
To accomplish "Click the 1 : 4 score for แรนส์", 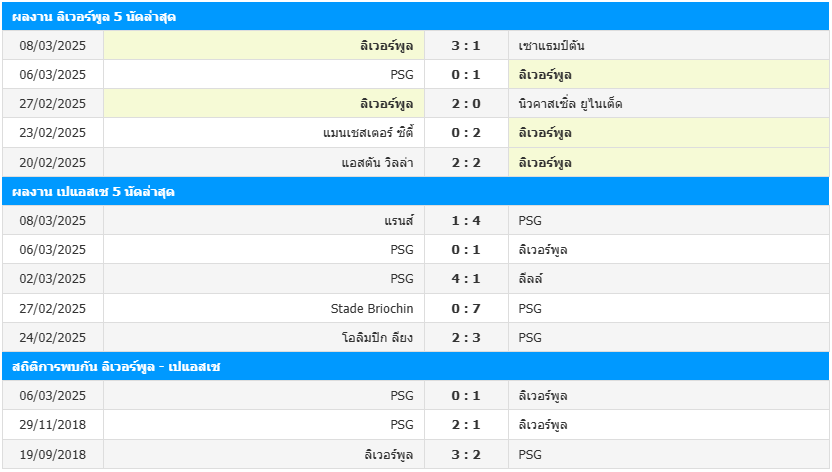I will click(x=466, y=221).
